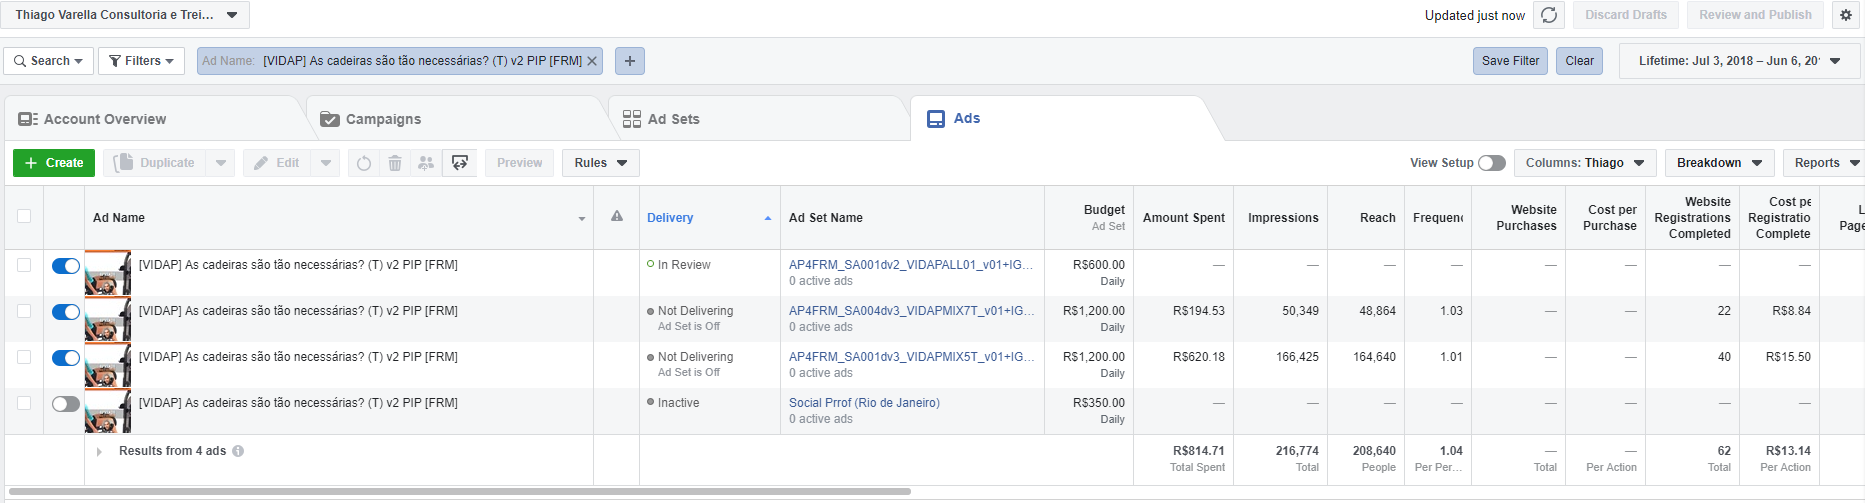Open the Lifetime date range dropdown
The height and width of the screenshot is (503, 1865).
[x=1740, y=61]
